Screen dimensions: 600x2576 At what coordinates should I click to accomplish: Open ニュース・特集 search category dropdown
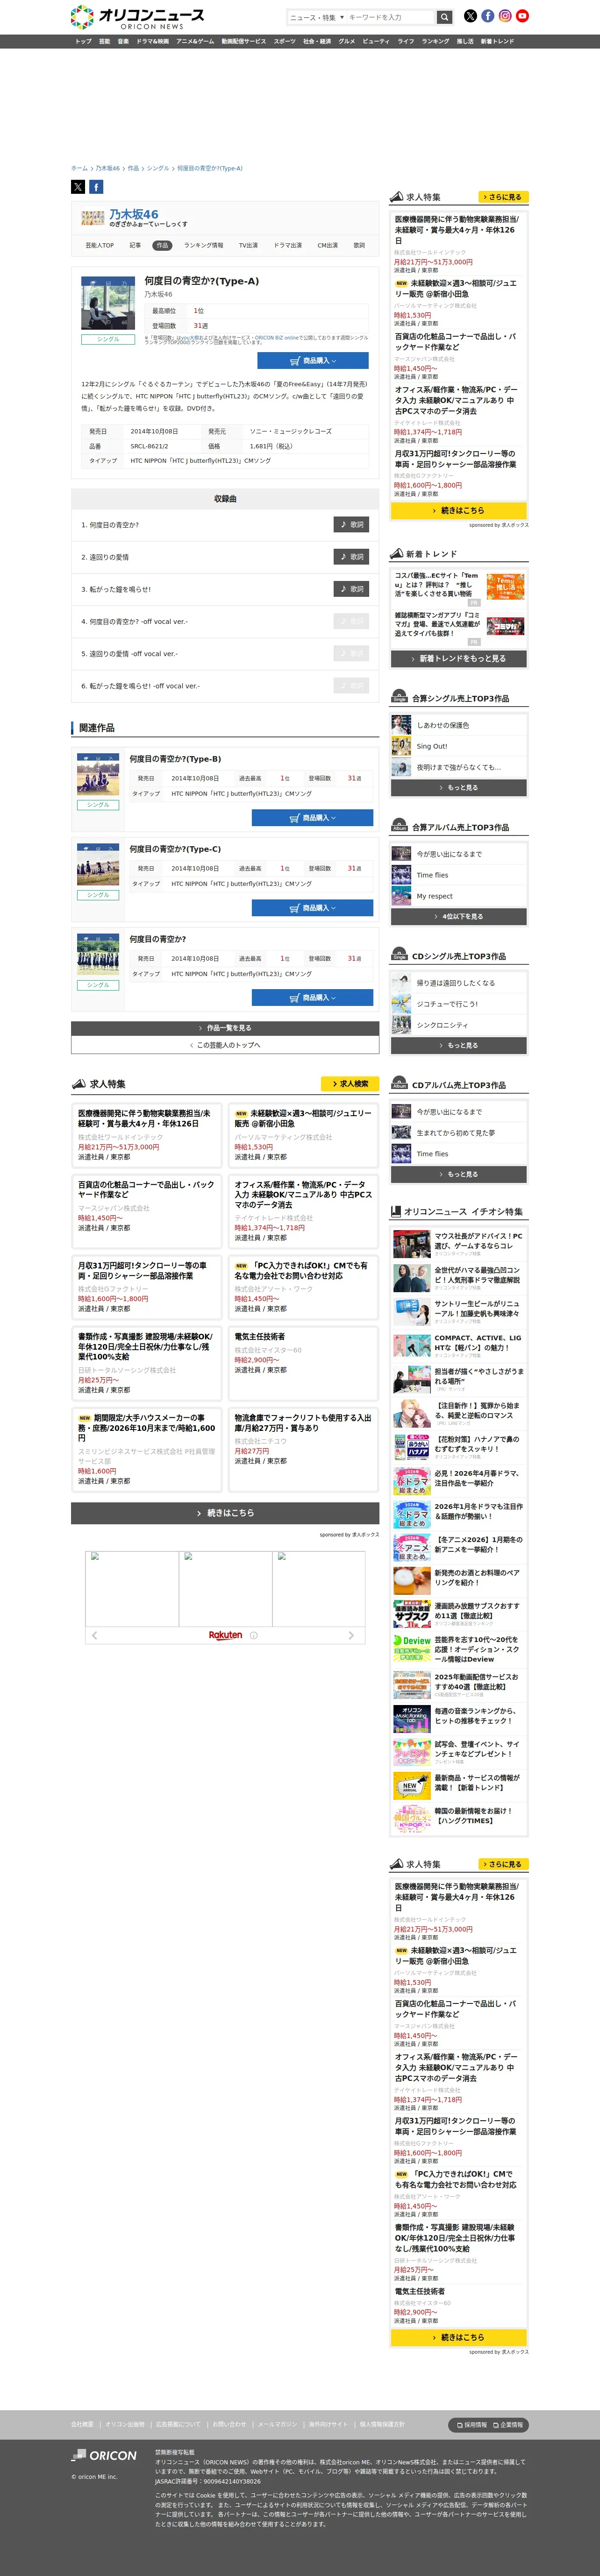(x=316, y=17)
